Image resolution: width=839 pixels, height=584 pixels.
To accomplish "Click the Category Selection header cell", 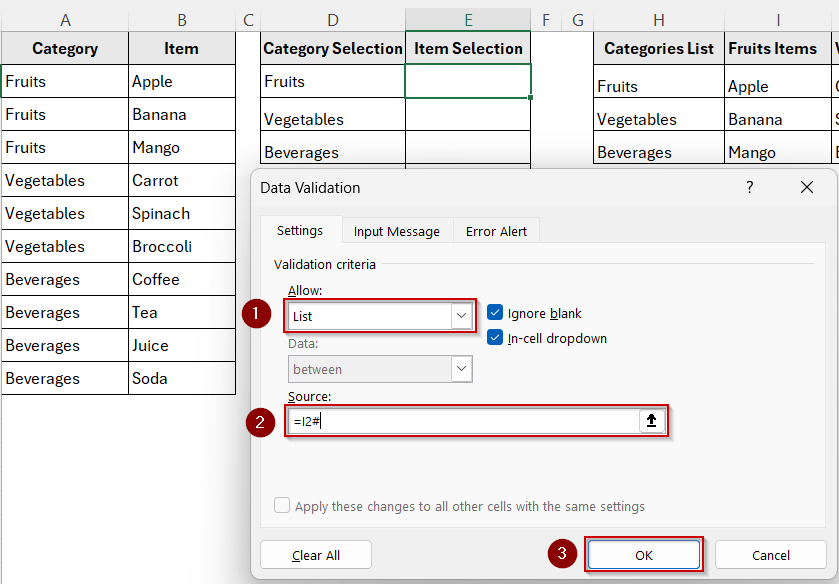I will click(x=333, y=48).
